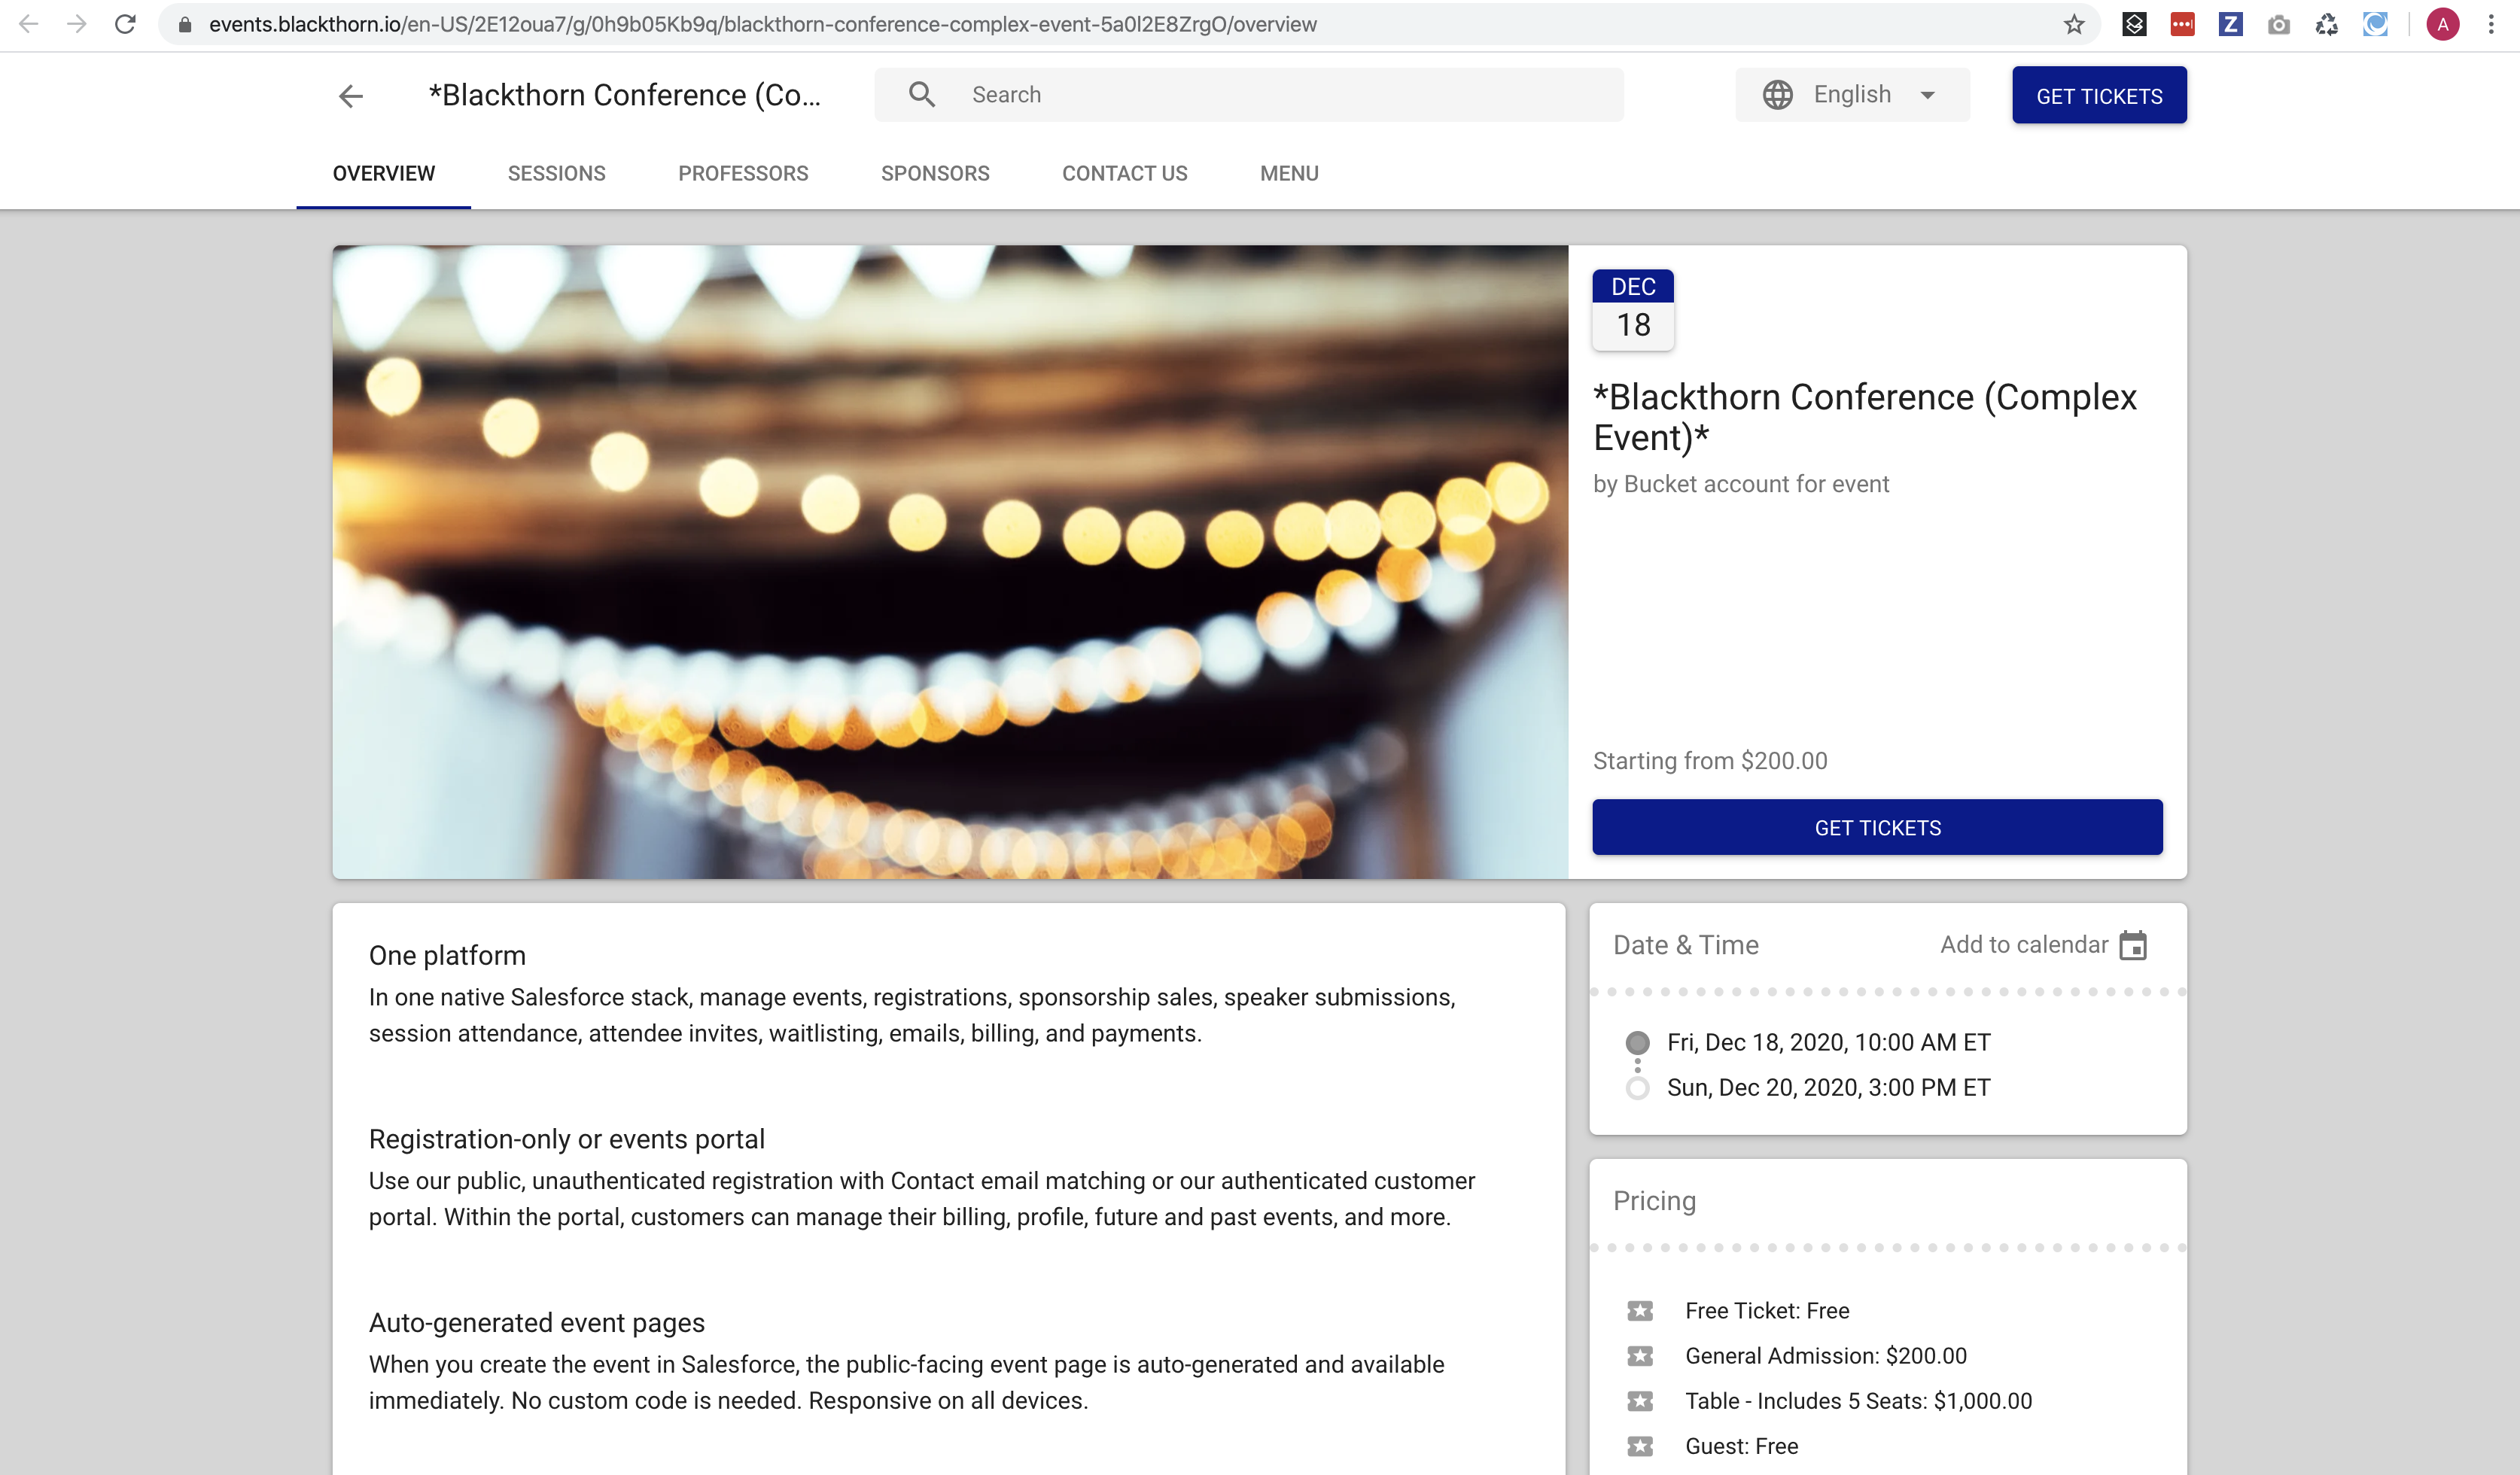2520x1475 pixels.
Task: Open the red dots browser extension
Action: tap(2182, 25)
